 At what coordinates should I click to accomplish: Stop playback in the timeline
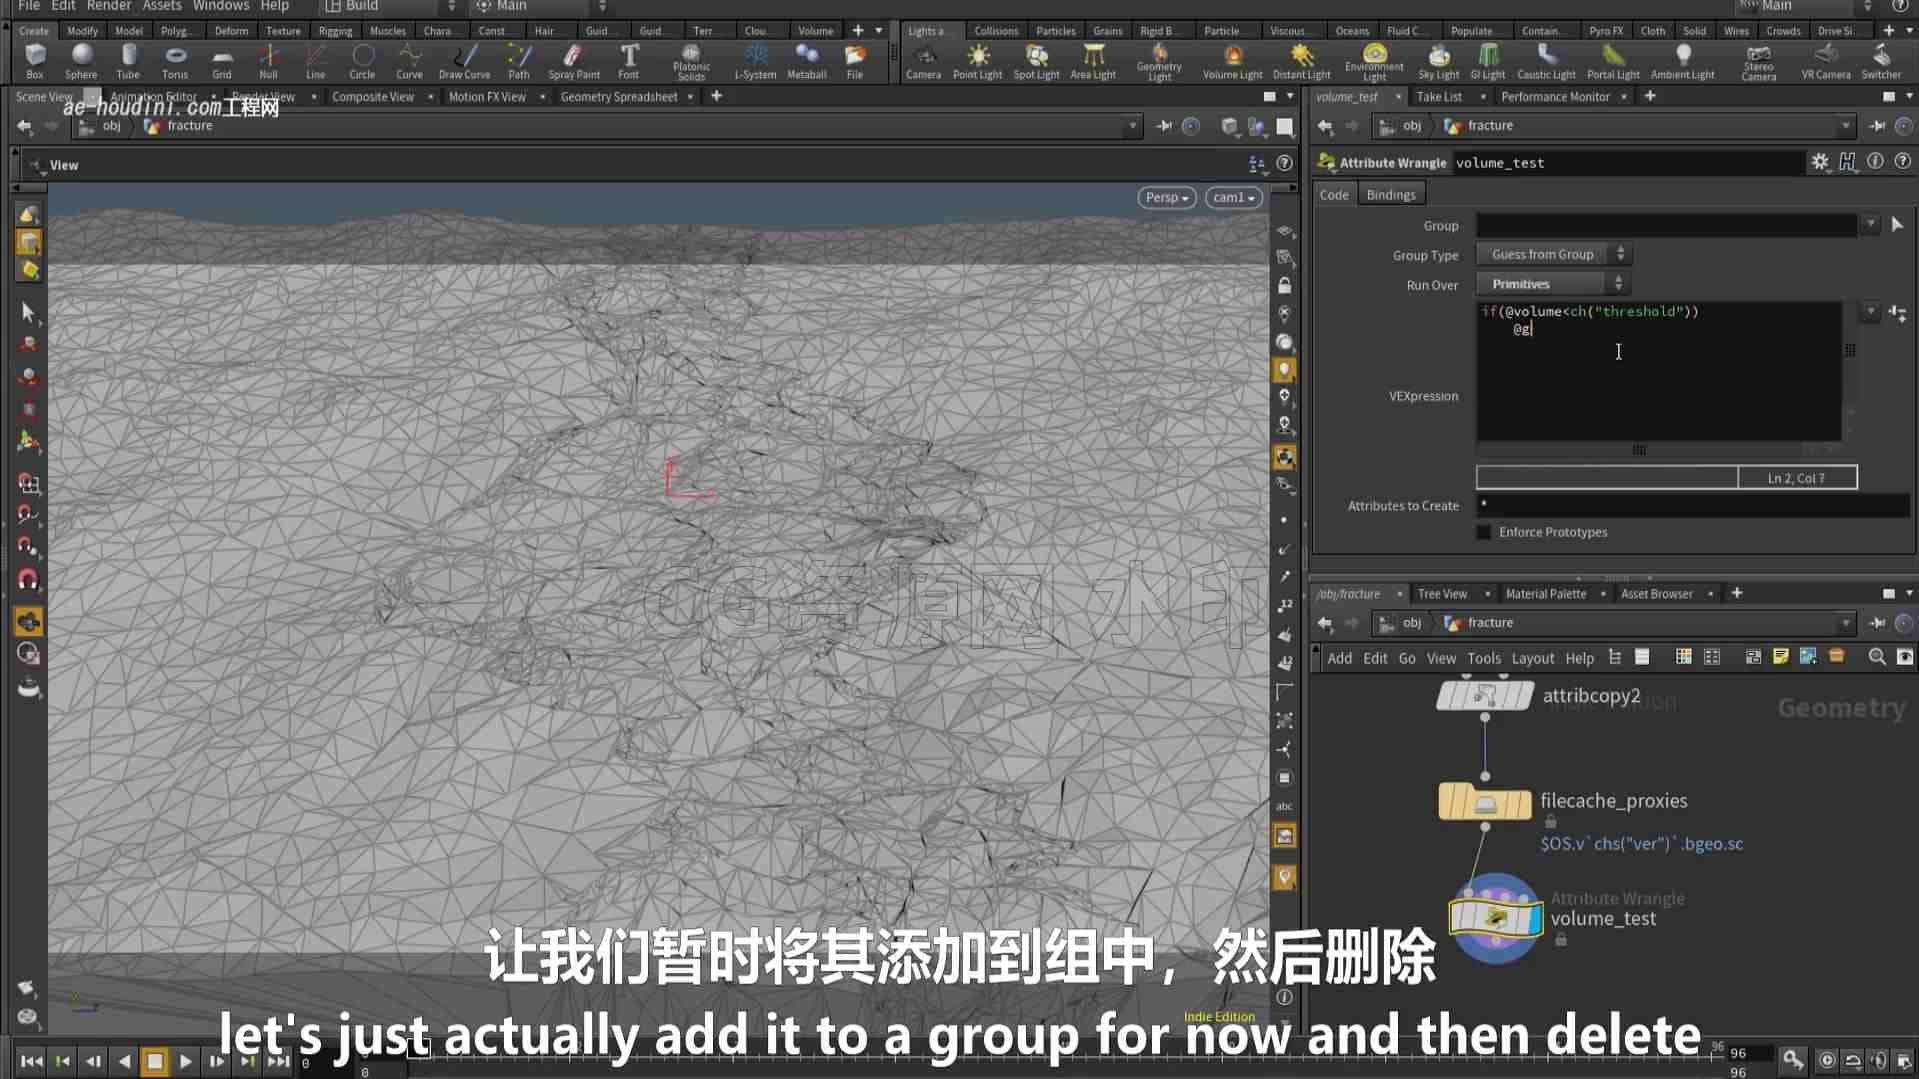coord(155,1061)
